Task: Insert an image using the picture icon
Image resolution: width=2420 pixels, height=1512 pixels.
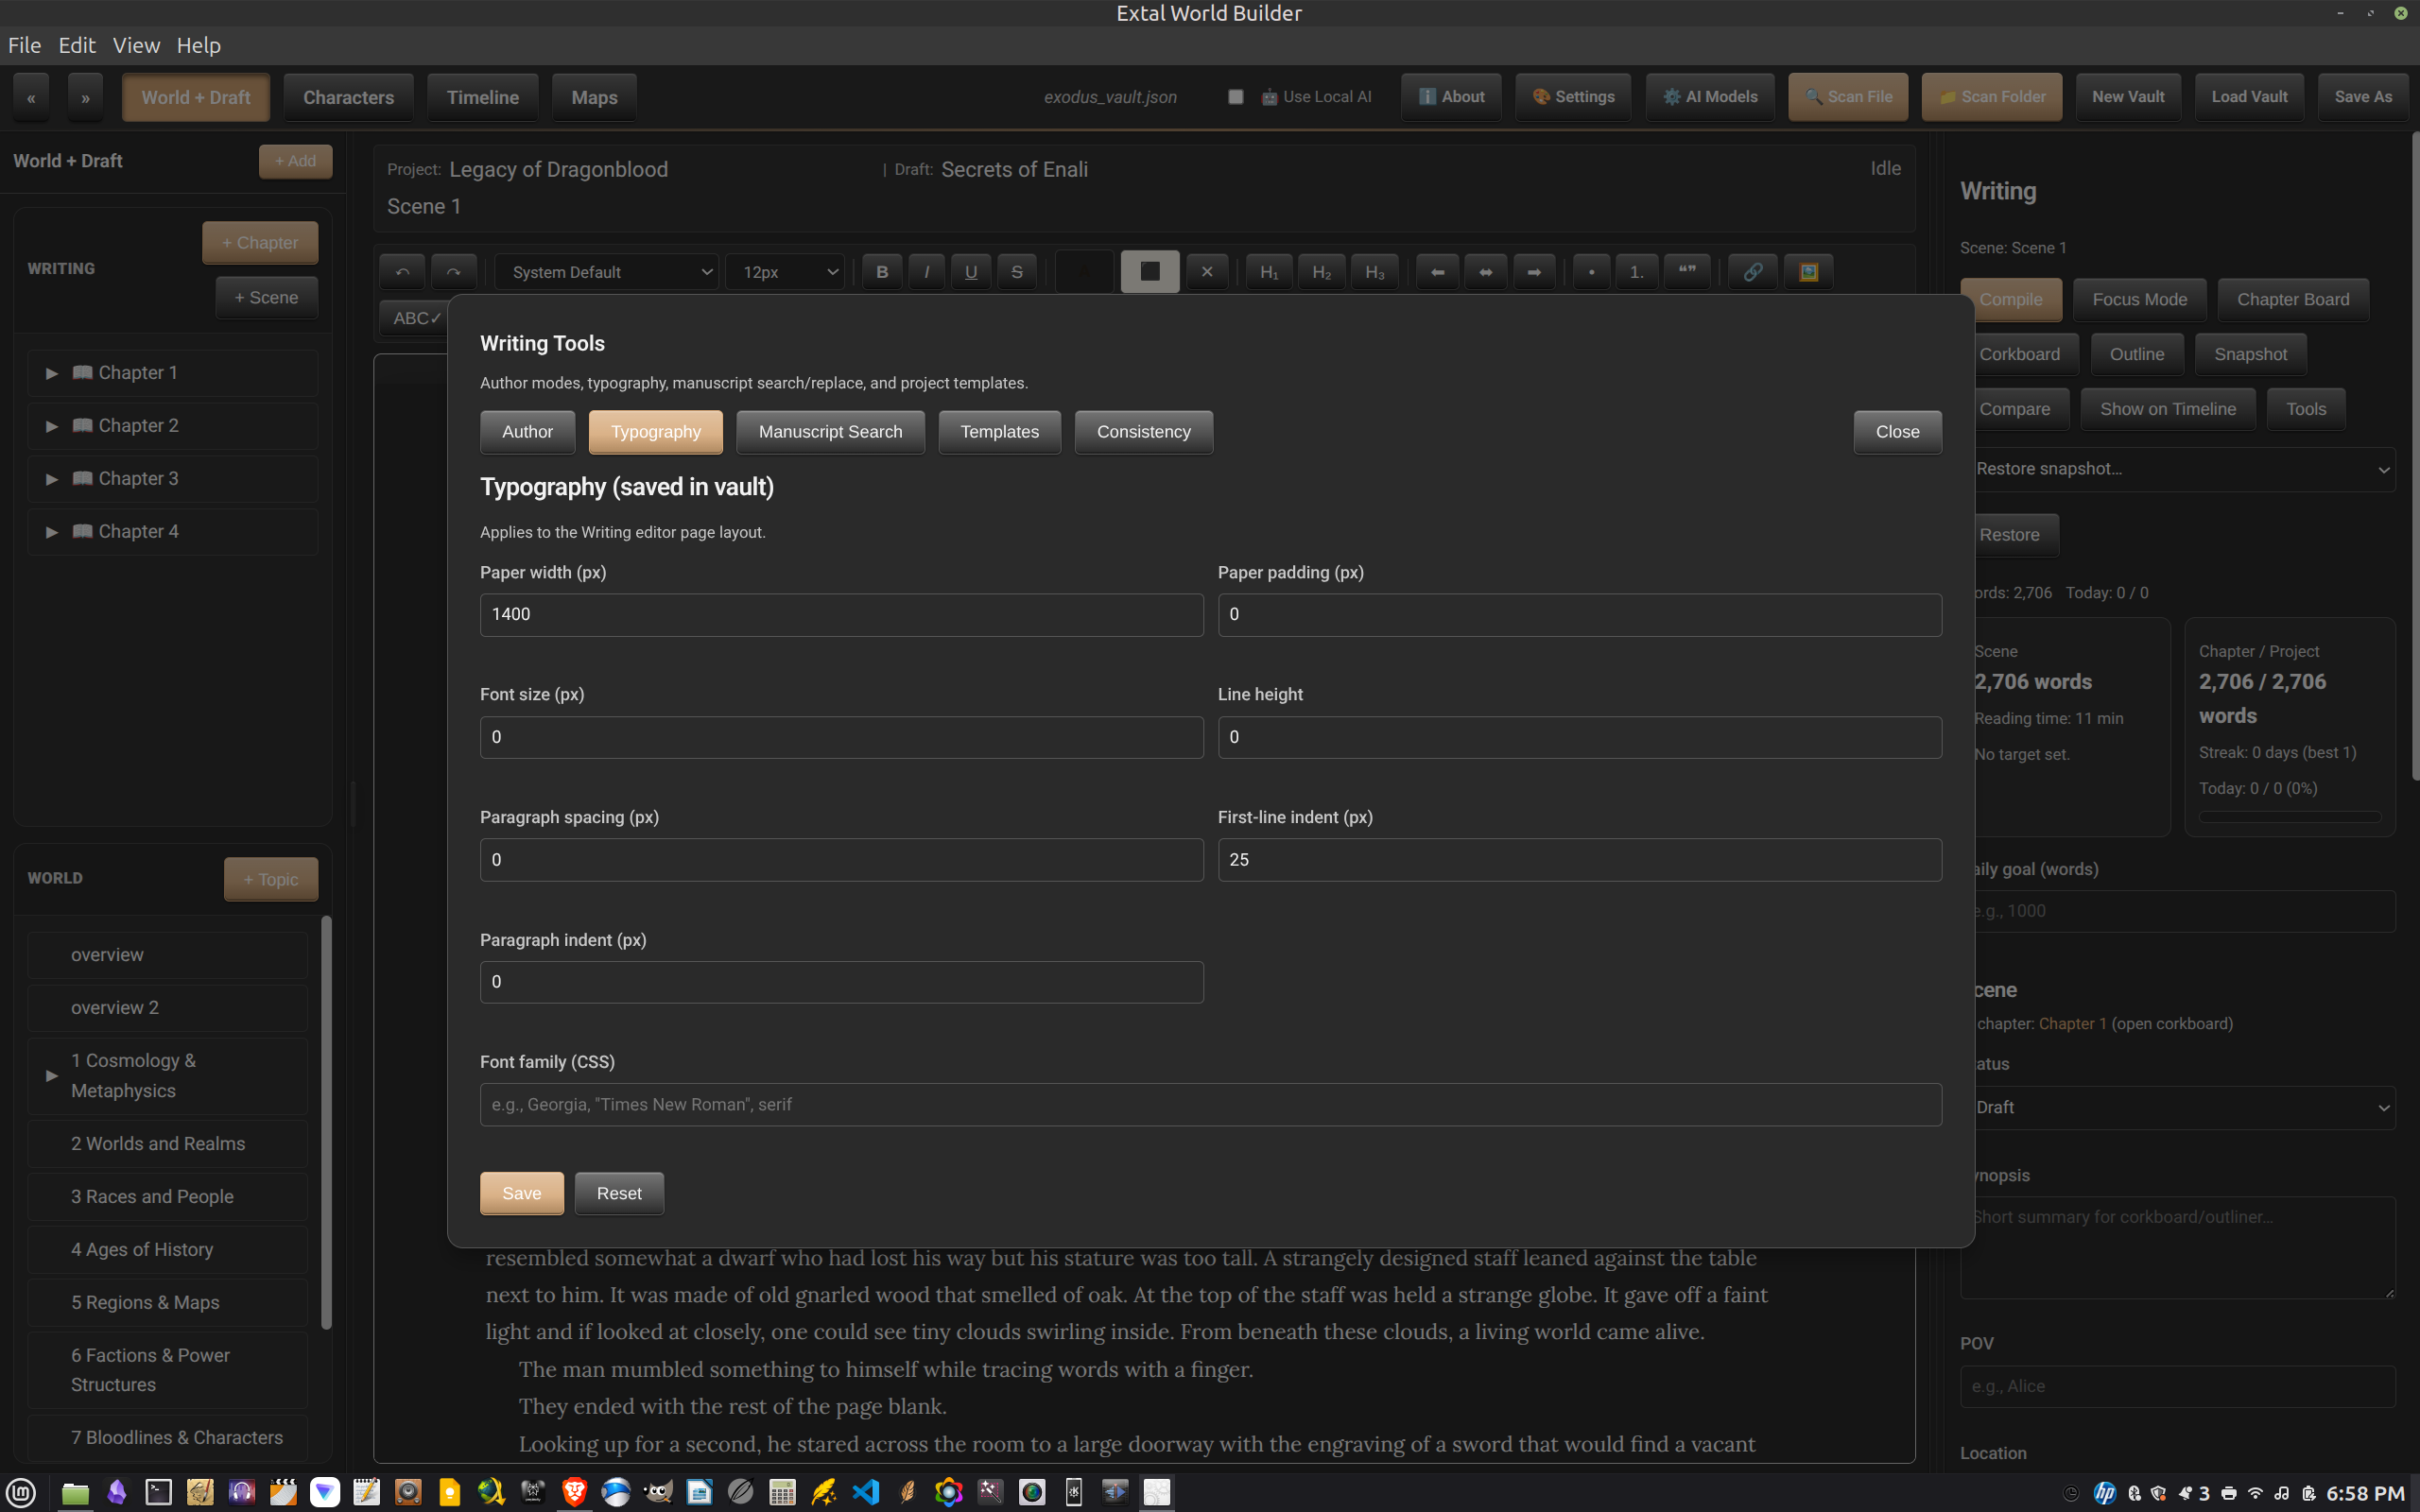Action: pyautogui.click(x=1808, y=272)
